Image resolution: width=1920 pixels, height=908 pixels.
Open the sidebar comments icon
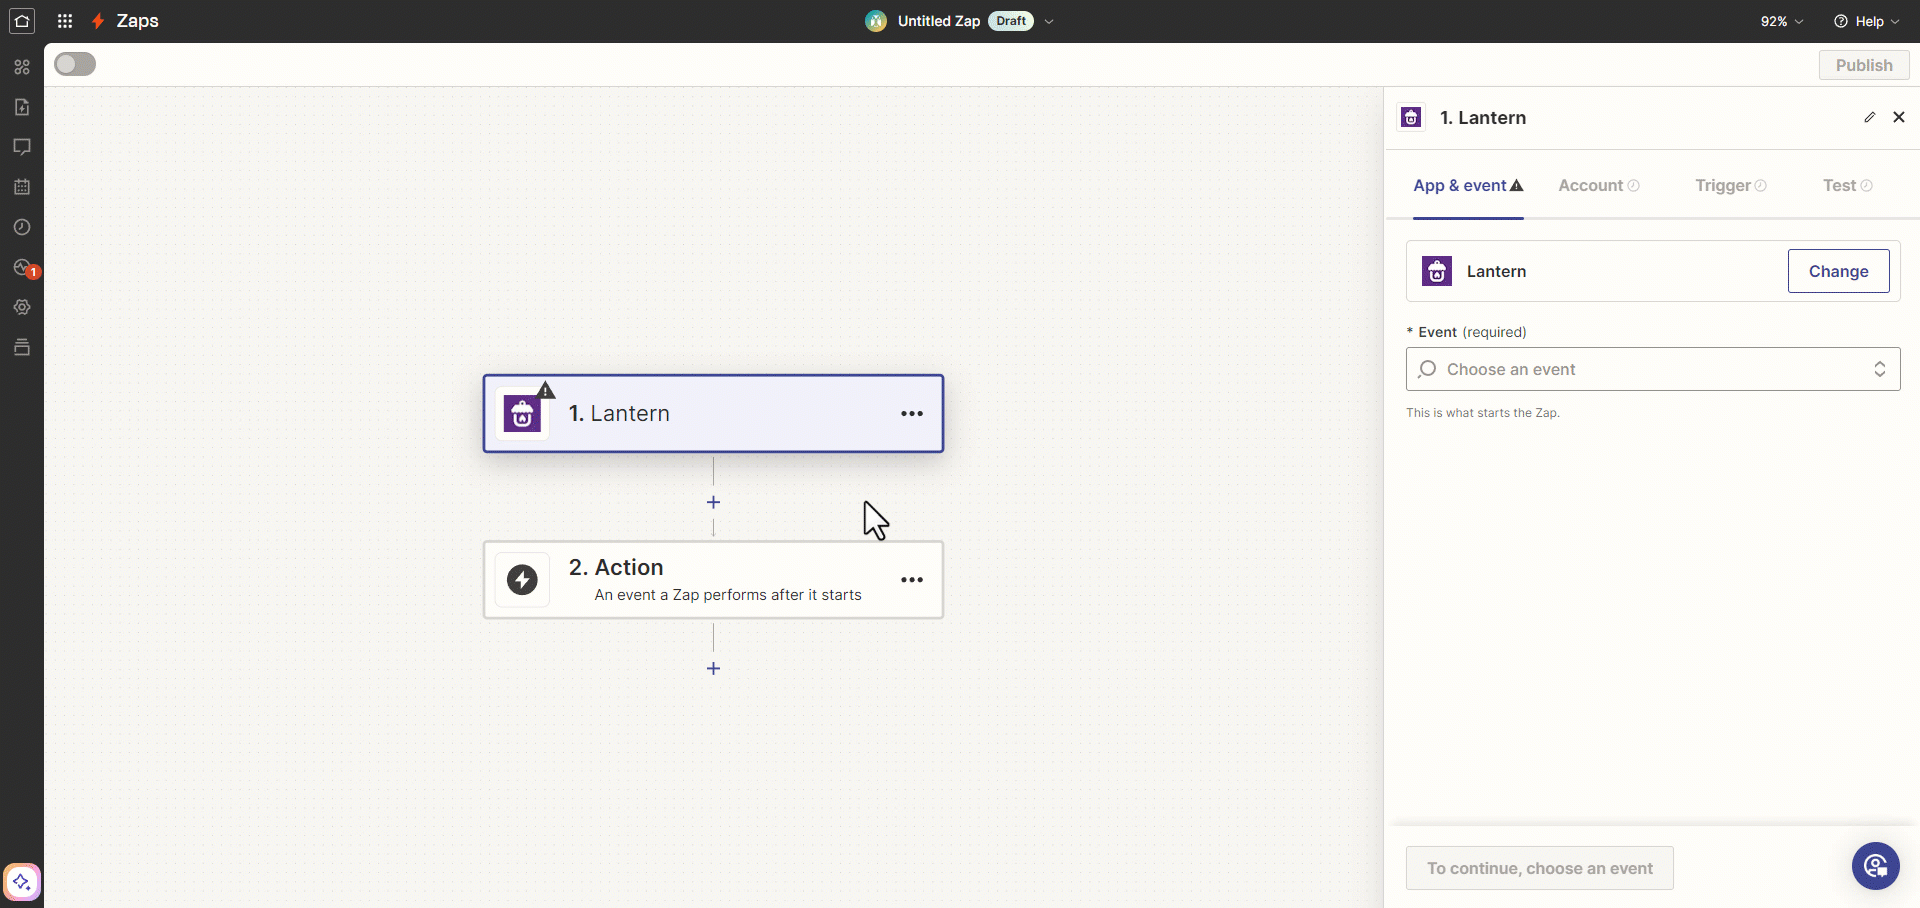[x=22, y=147]
